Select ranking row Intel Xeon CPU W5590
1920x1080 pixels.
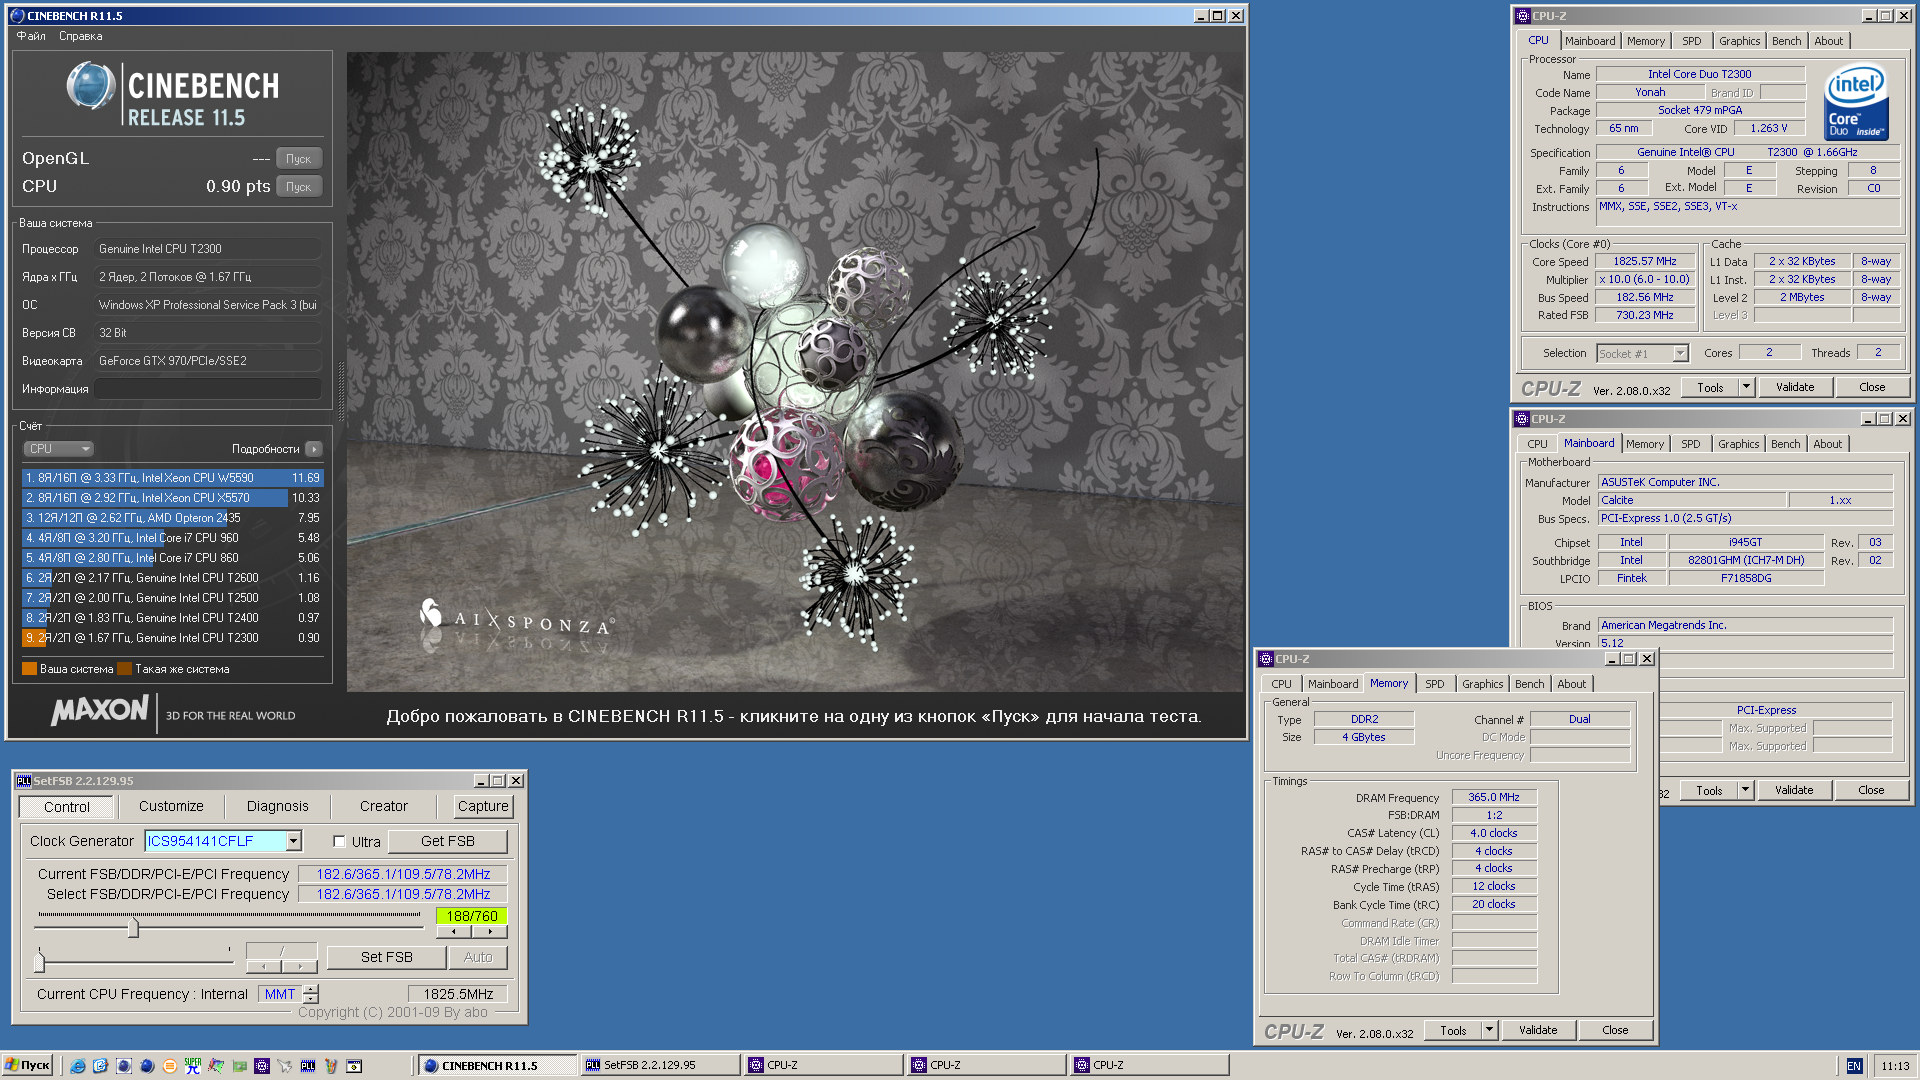[172, 478]
